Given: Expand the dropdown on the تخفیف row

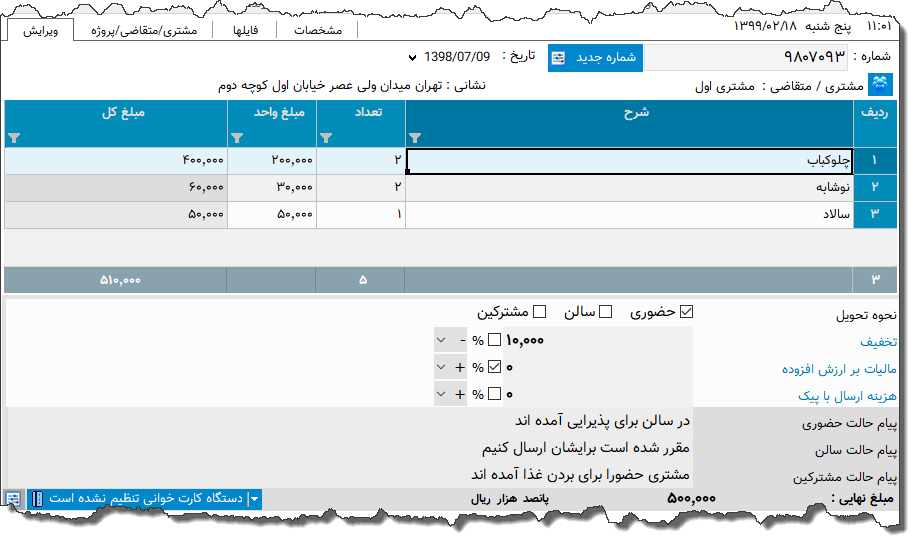Looking at the screenshot, I should 441,340.
